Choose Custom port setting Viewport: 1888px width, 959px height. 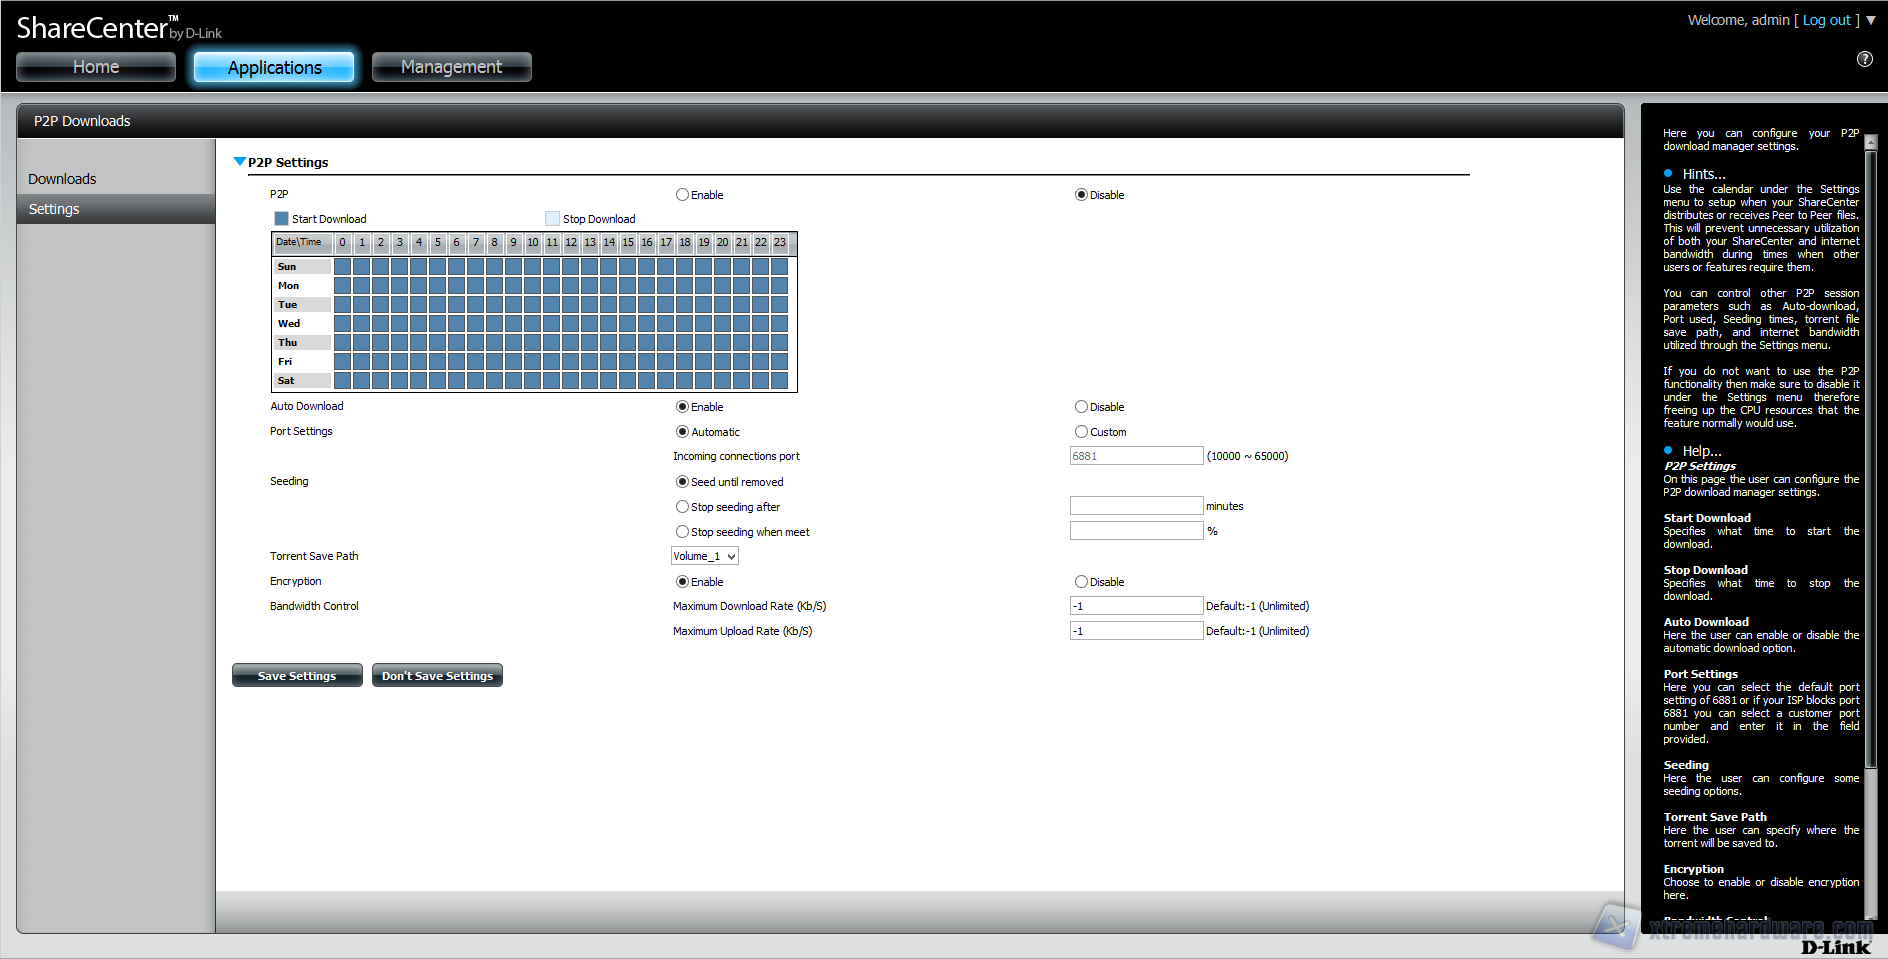tap(1081, 432)
